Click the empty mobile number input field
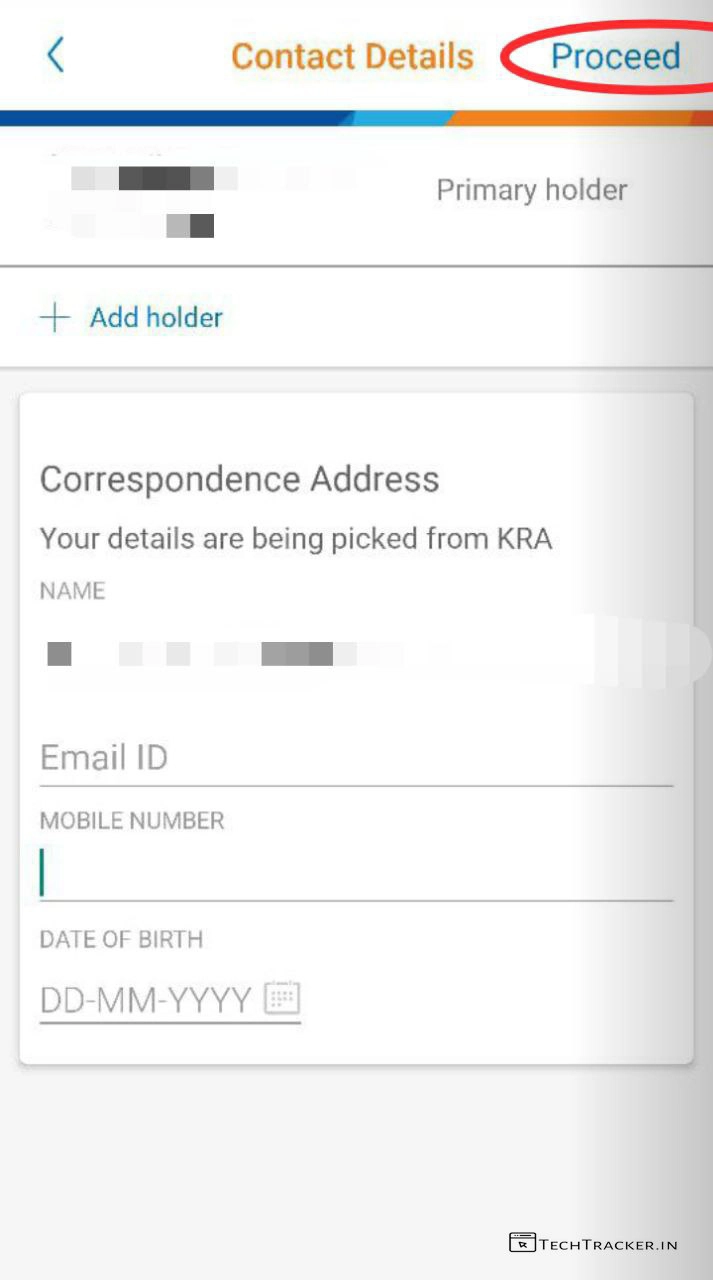The width and height of the screenshot is (713, 1280). tap(355, 873)
